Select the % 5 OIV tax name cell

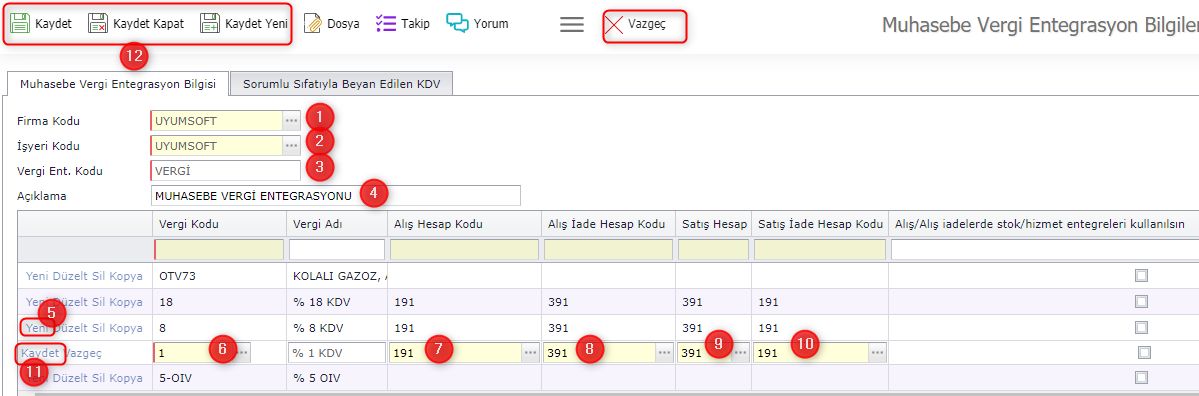pos(336,378)
